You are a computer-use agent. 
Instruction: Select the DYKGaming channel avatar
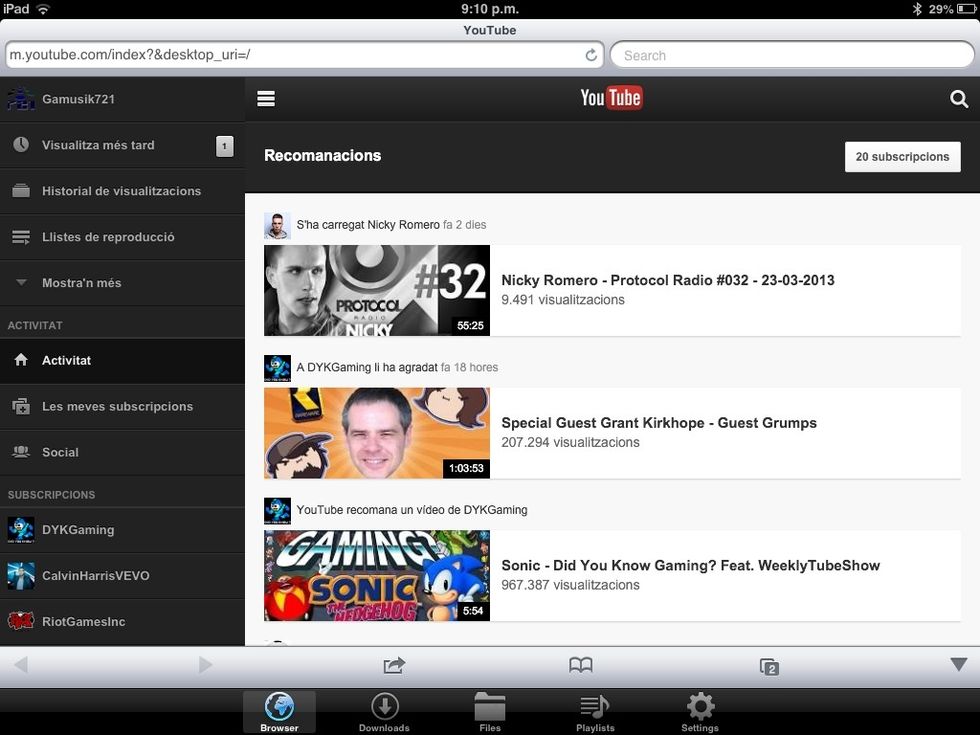(x=22, y=529)
